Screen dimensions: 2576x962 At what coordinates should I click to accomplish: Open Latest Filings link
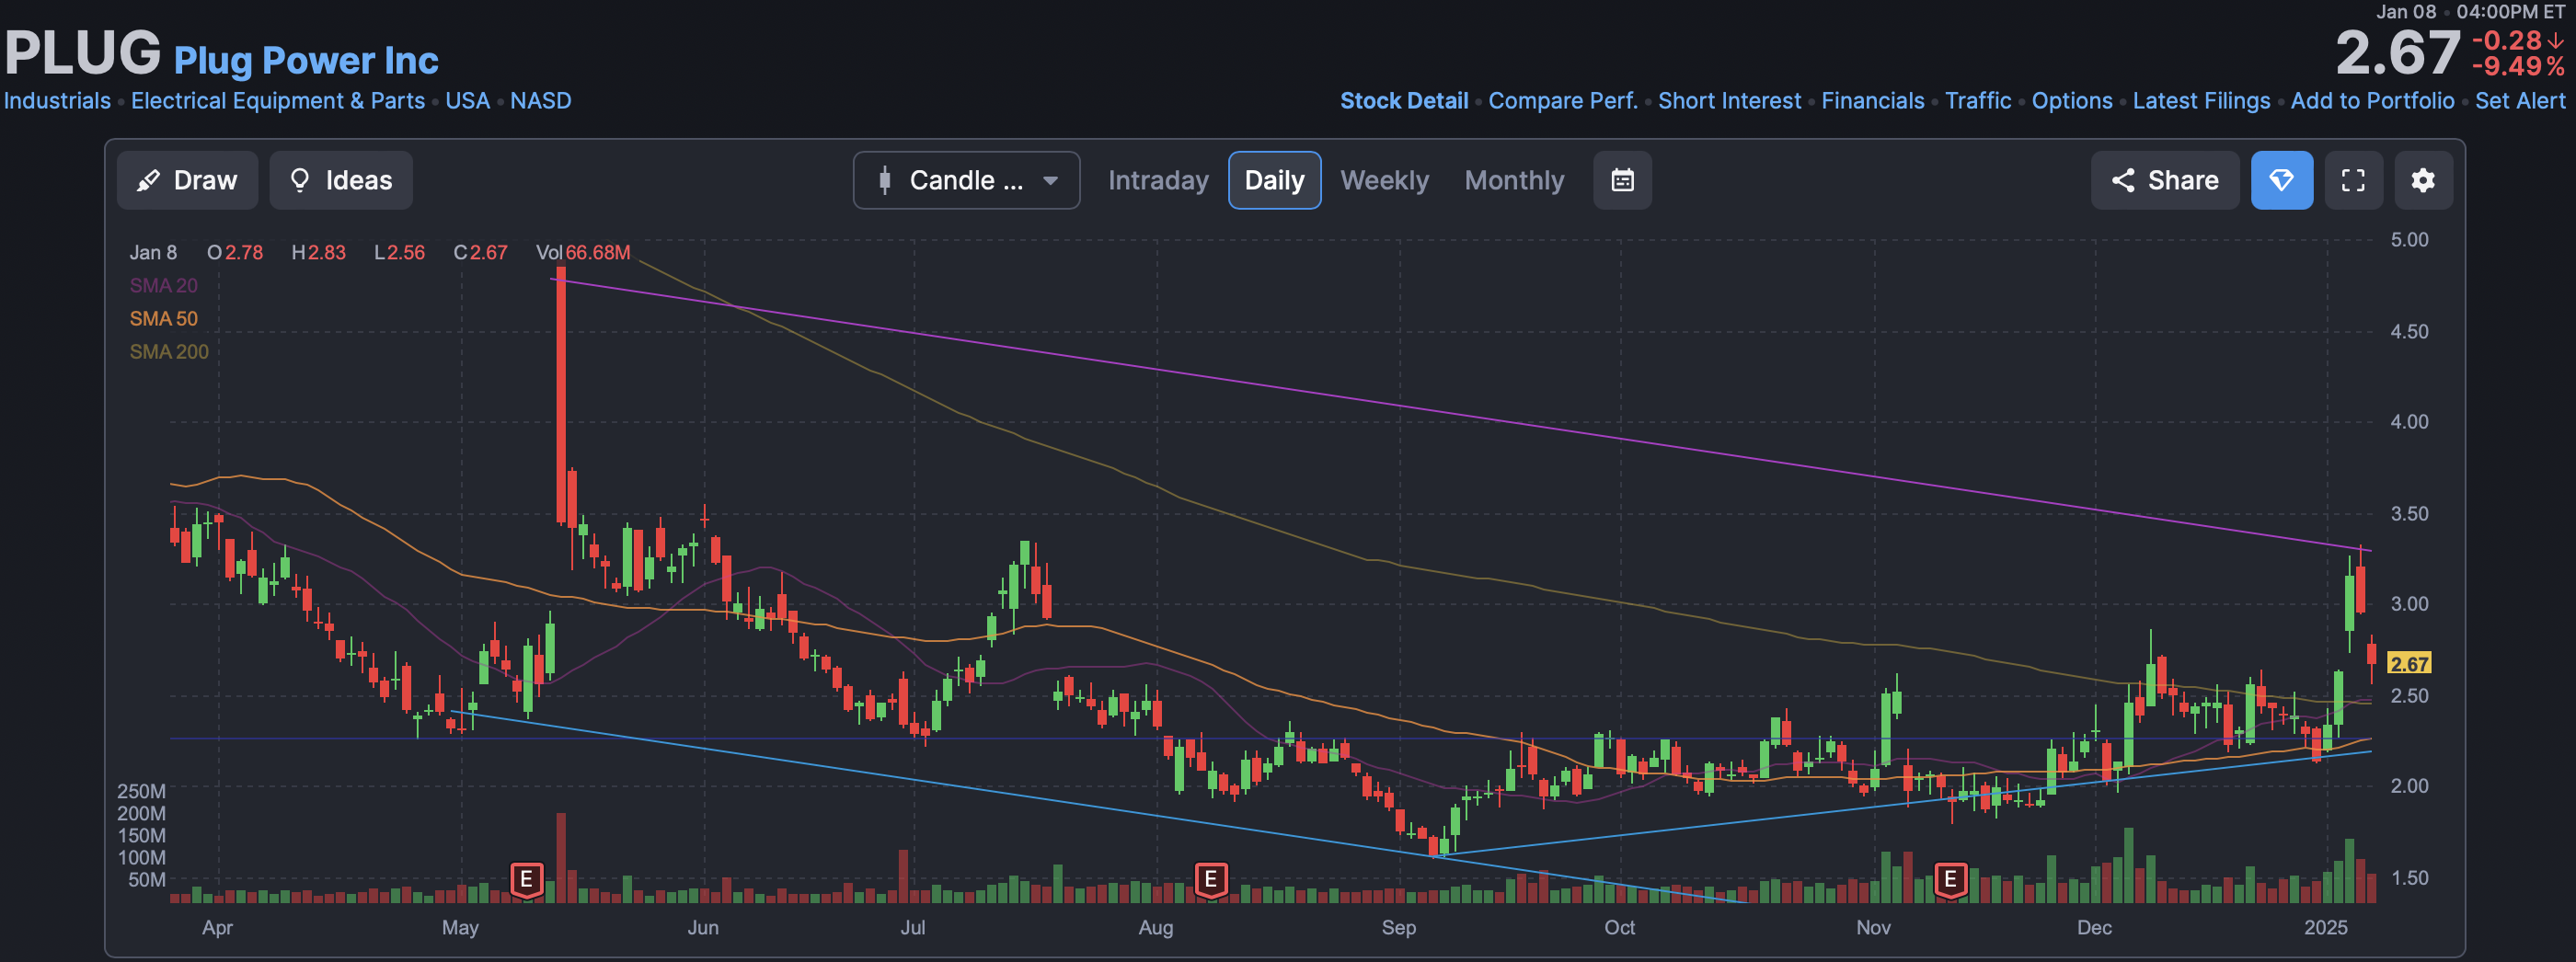pos(2201,101)
